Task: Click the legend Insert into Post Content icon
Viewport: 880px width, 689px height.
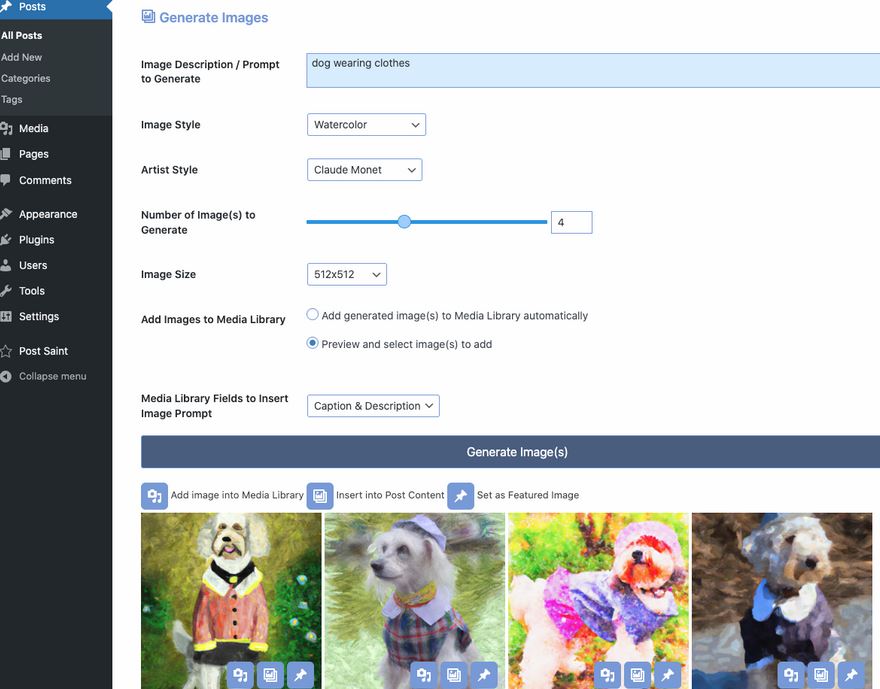Action: pos(320,496)
